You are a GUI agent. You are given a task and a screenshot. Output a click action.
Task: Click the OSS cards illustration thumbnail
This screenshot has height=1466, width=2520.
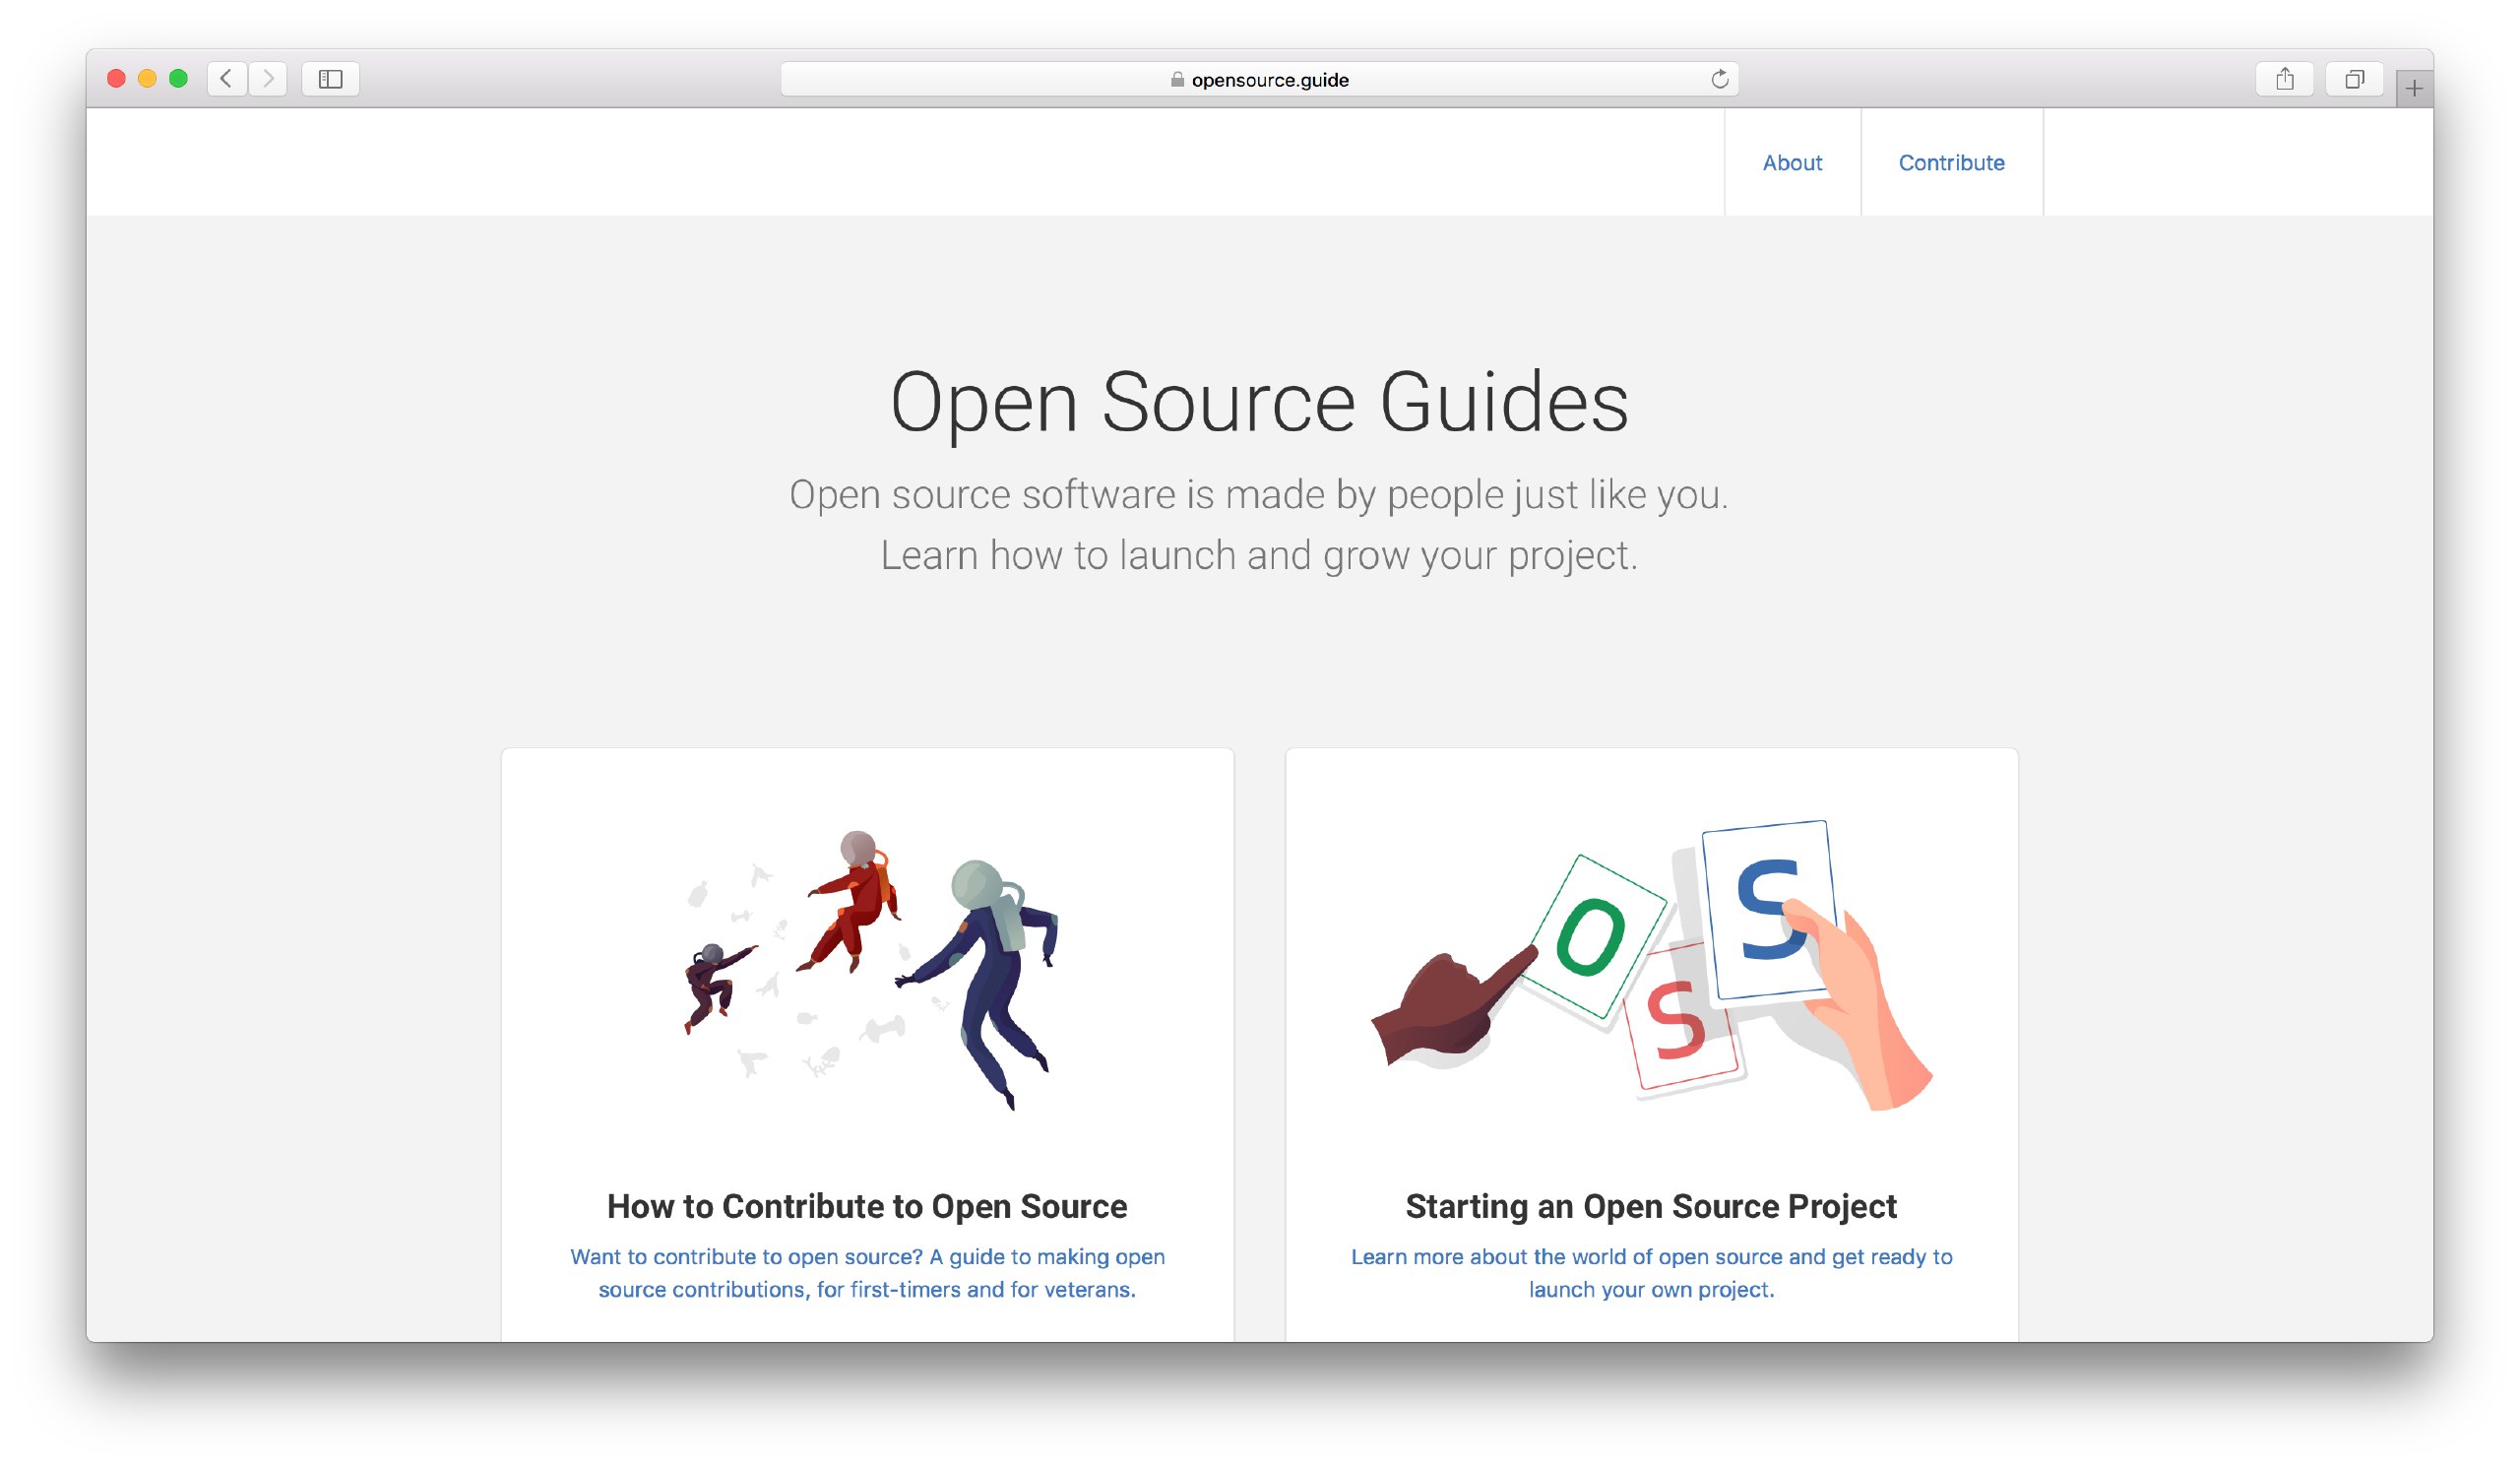[1651, 965]
